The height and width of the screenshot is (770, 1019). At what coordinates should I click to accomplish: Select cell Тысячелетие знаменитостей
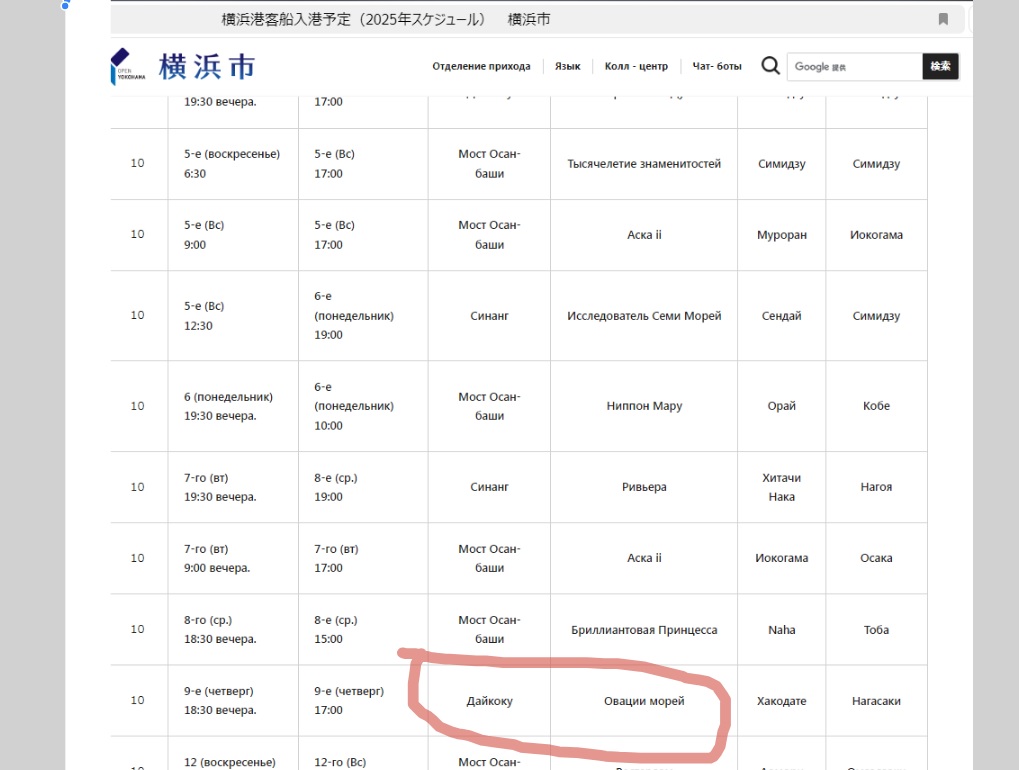click(x=644, y=164)
